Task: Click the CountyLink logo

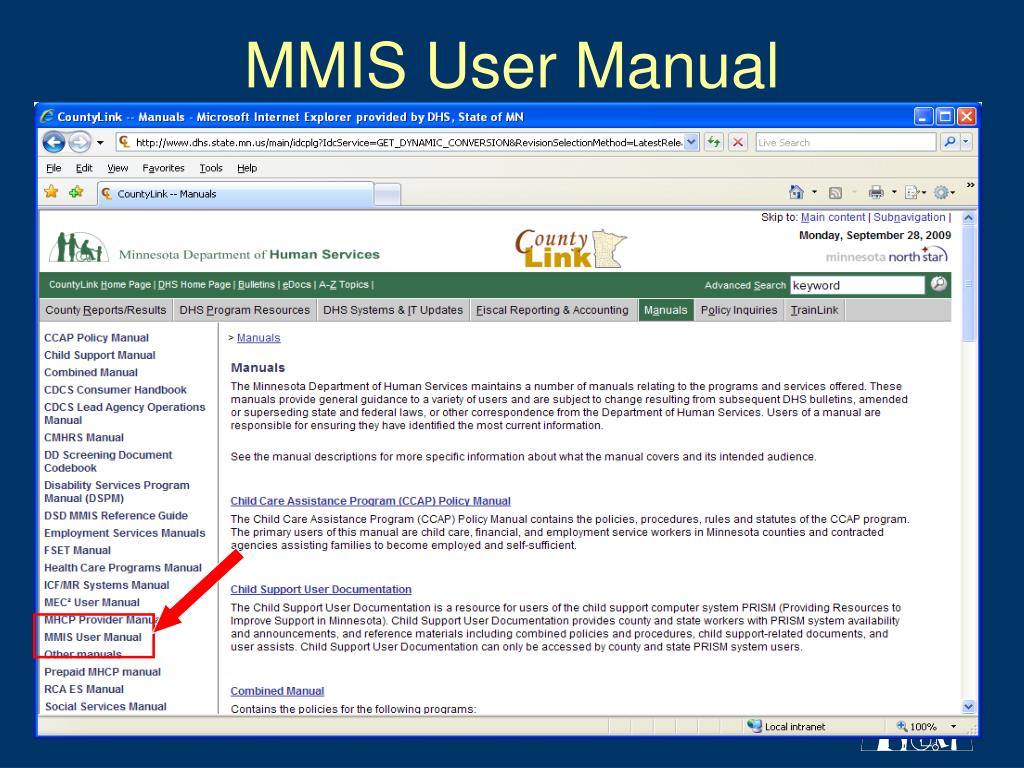Action: pos(570,248)
